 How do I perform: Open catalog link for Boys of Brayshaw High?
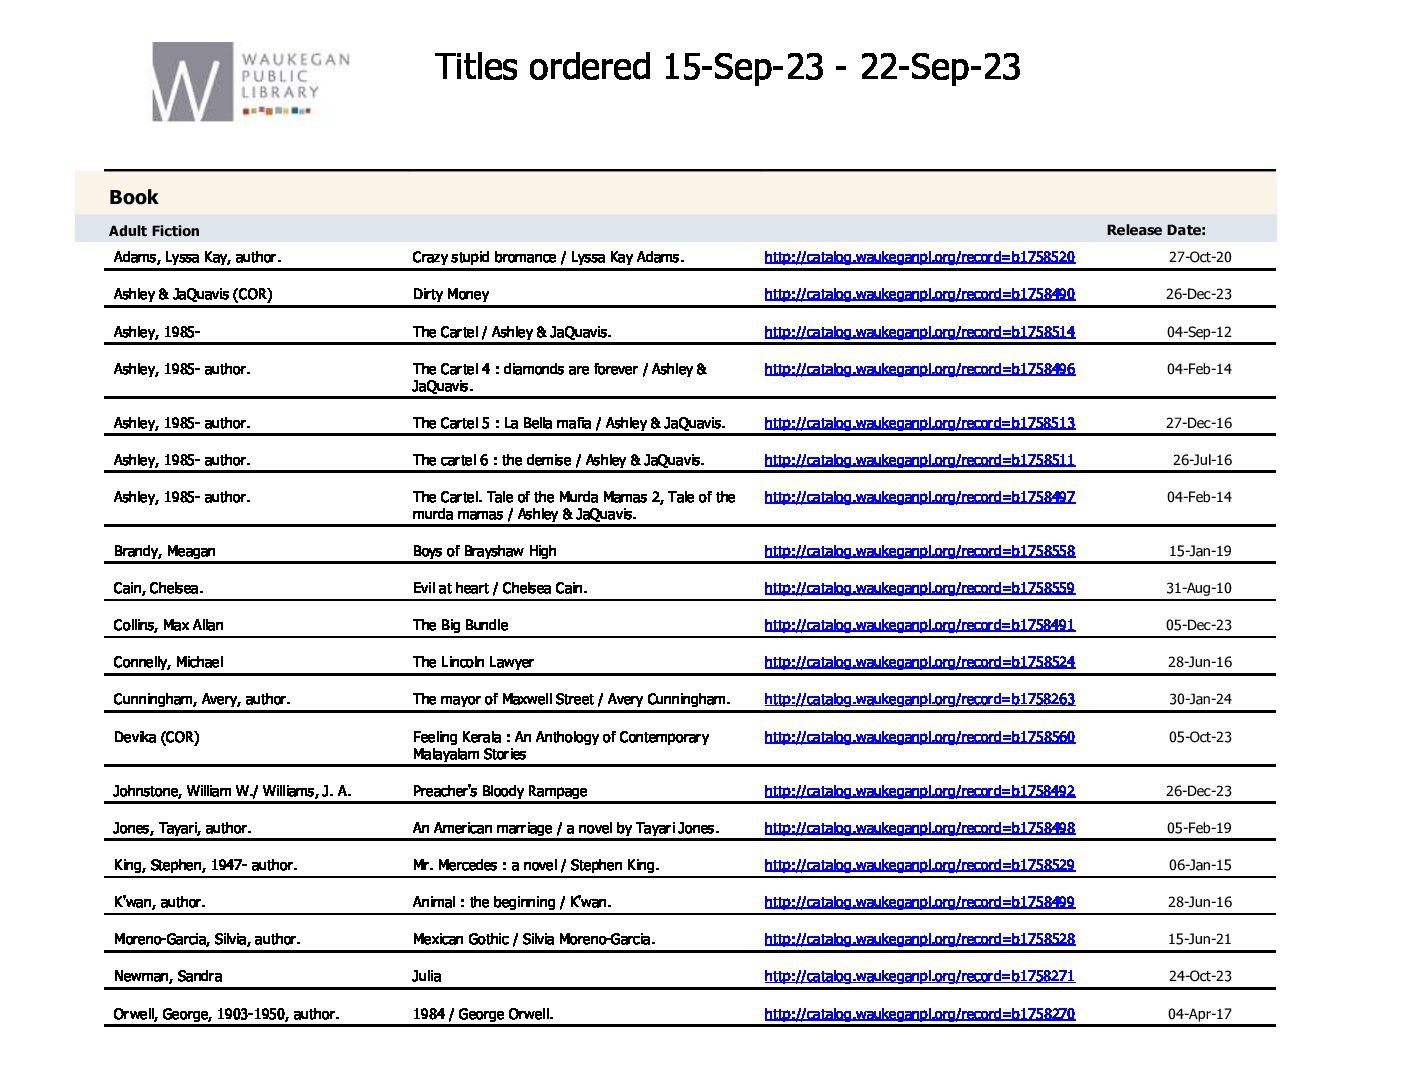pos(919,551)
